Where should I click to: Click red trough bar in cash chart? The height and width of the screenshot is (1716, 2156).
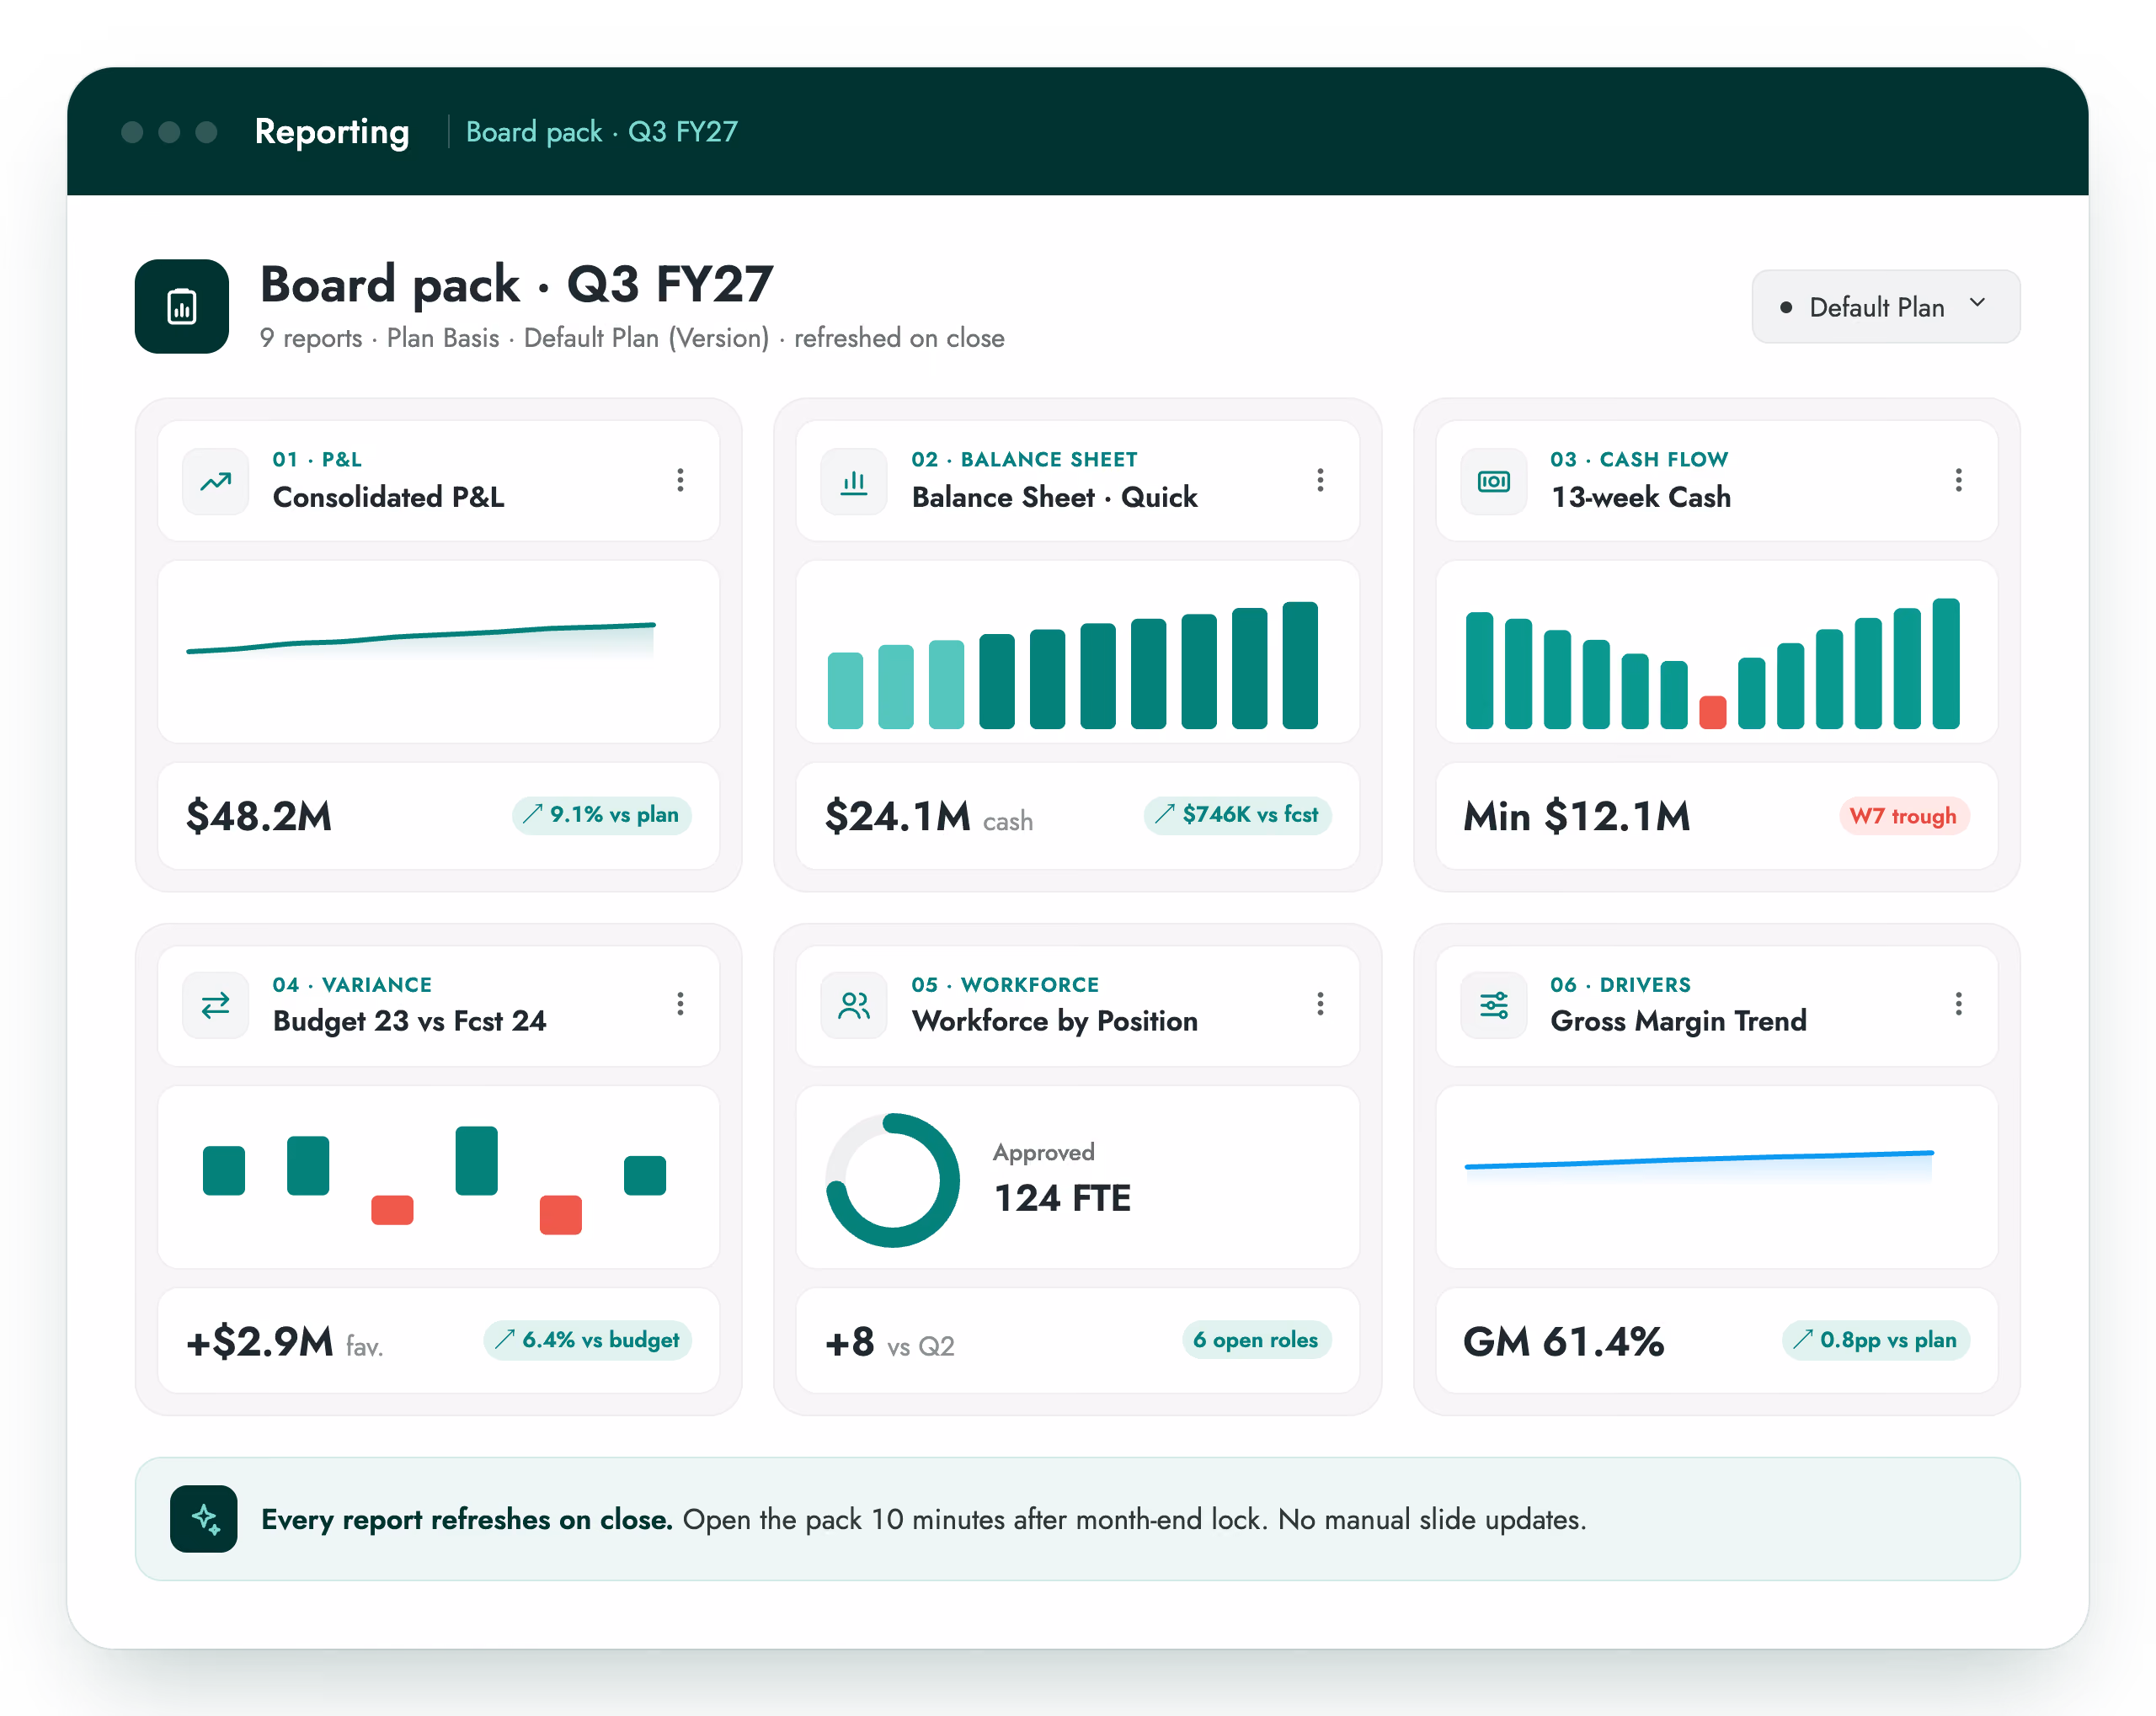tap(1712, 712)
